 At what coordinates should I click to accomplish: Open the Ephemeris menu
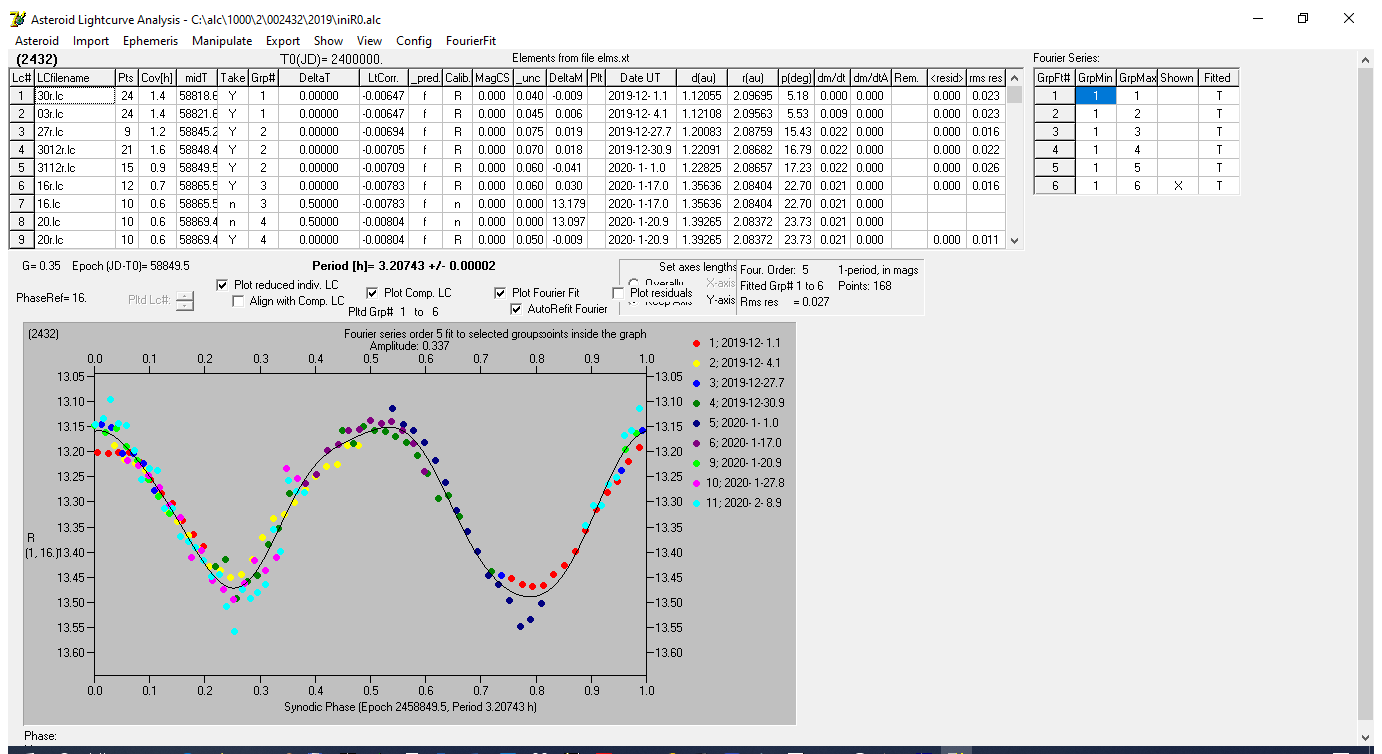pyautogui.click(x=150, y=41)
